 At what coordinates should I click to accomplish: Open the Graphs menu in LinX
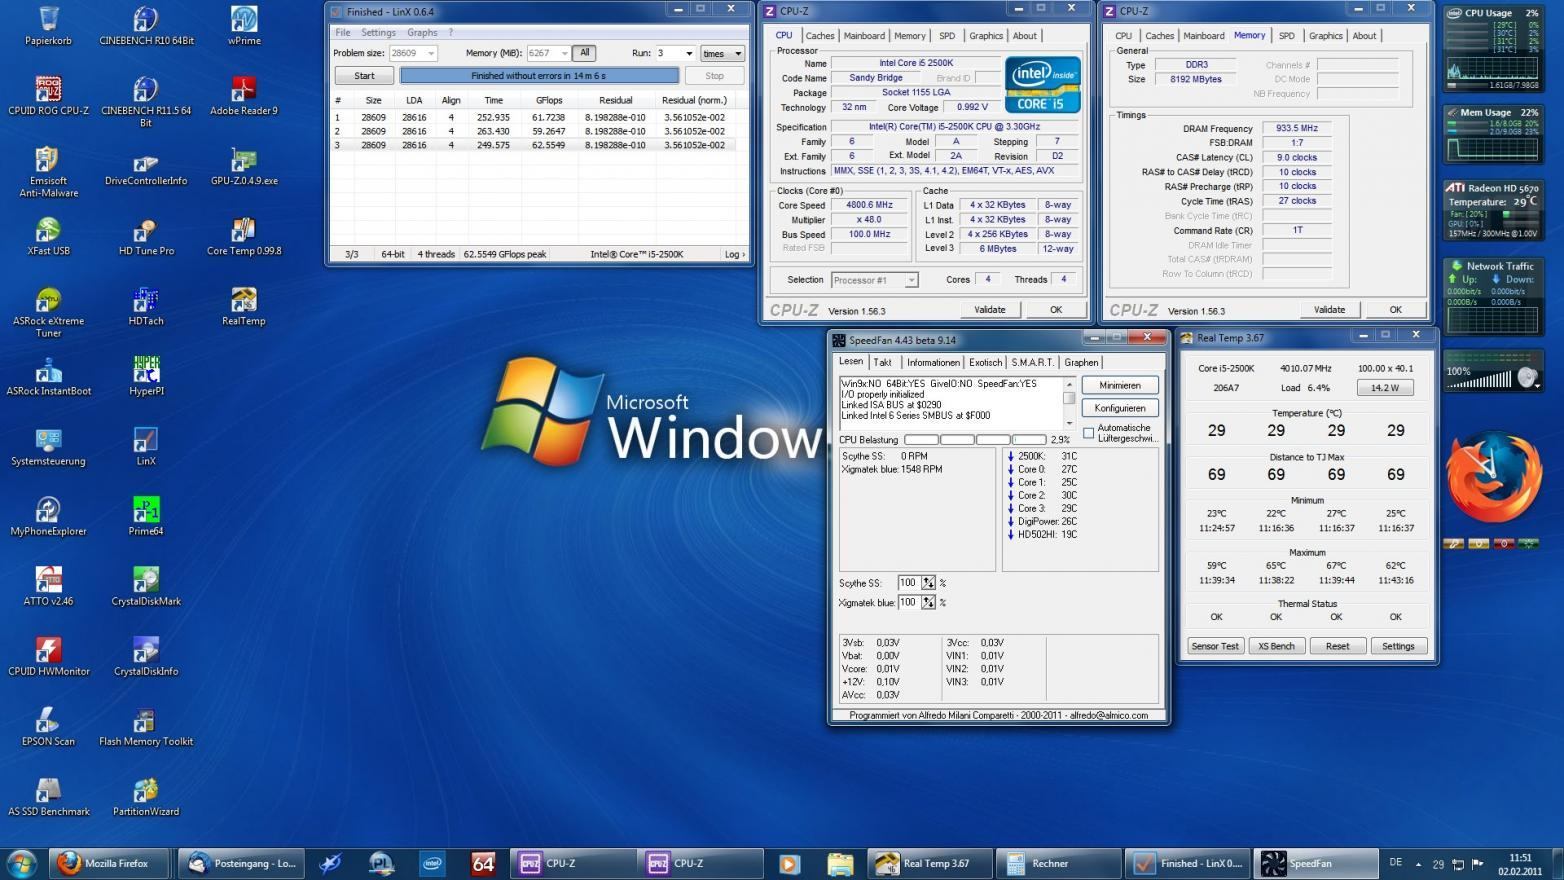tap(422, 32)
